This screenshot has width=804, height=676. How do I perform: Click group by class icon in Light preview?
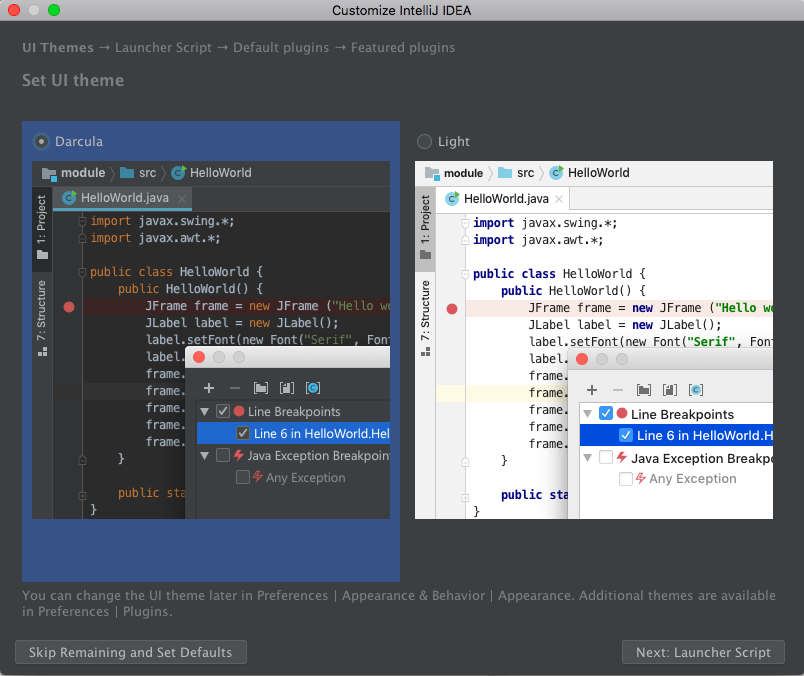pos(696,390)
